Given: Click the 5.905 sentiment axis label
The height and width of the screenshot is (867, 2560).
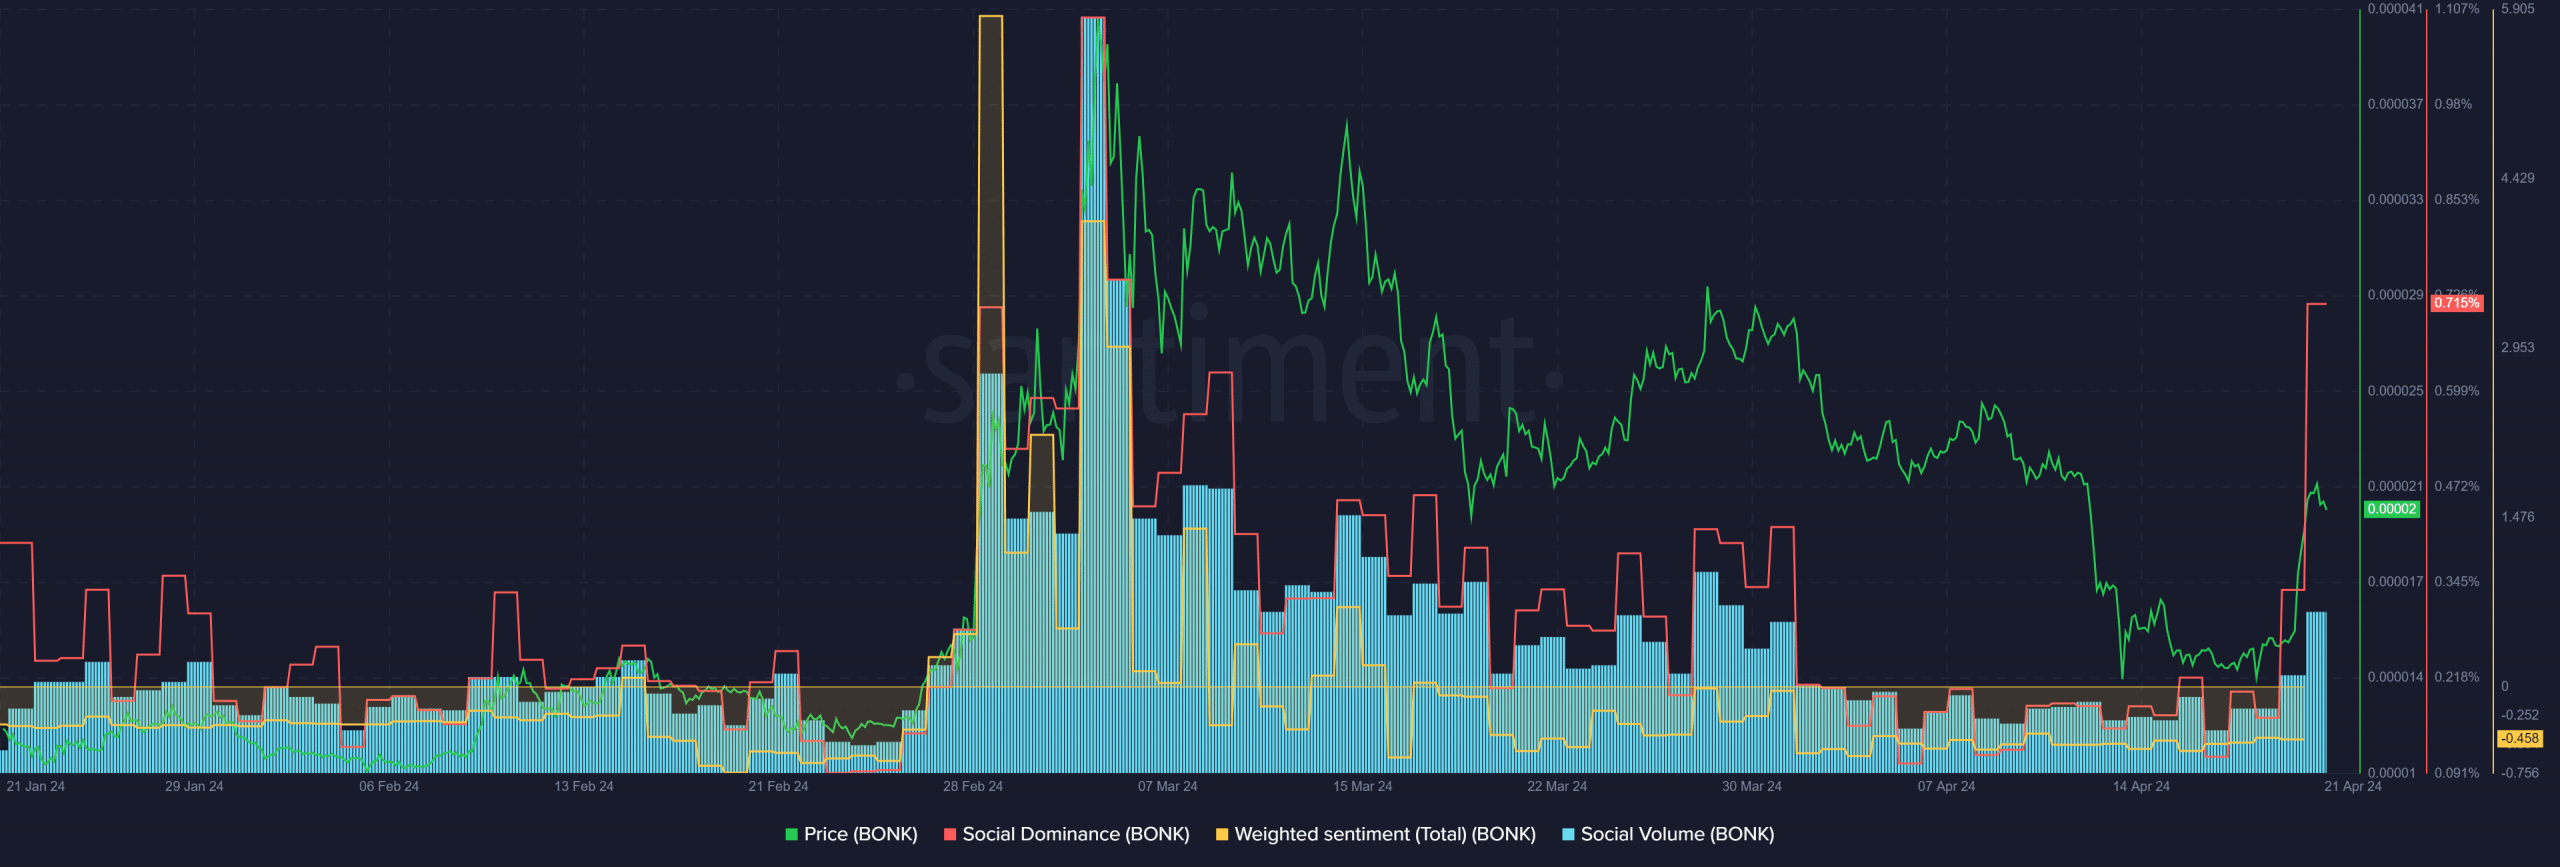Looking at the screenshot, I should 2518,9.
